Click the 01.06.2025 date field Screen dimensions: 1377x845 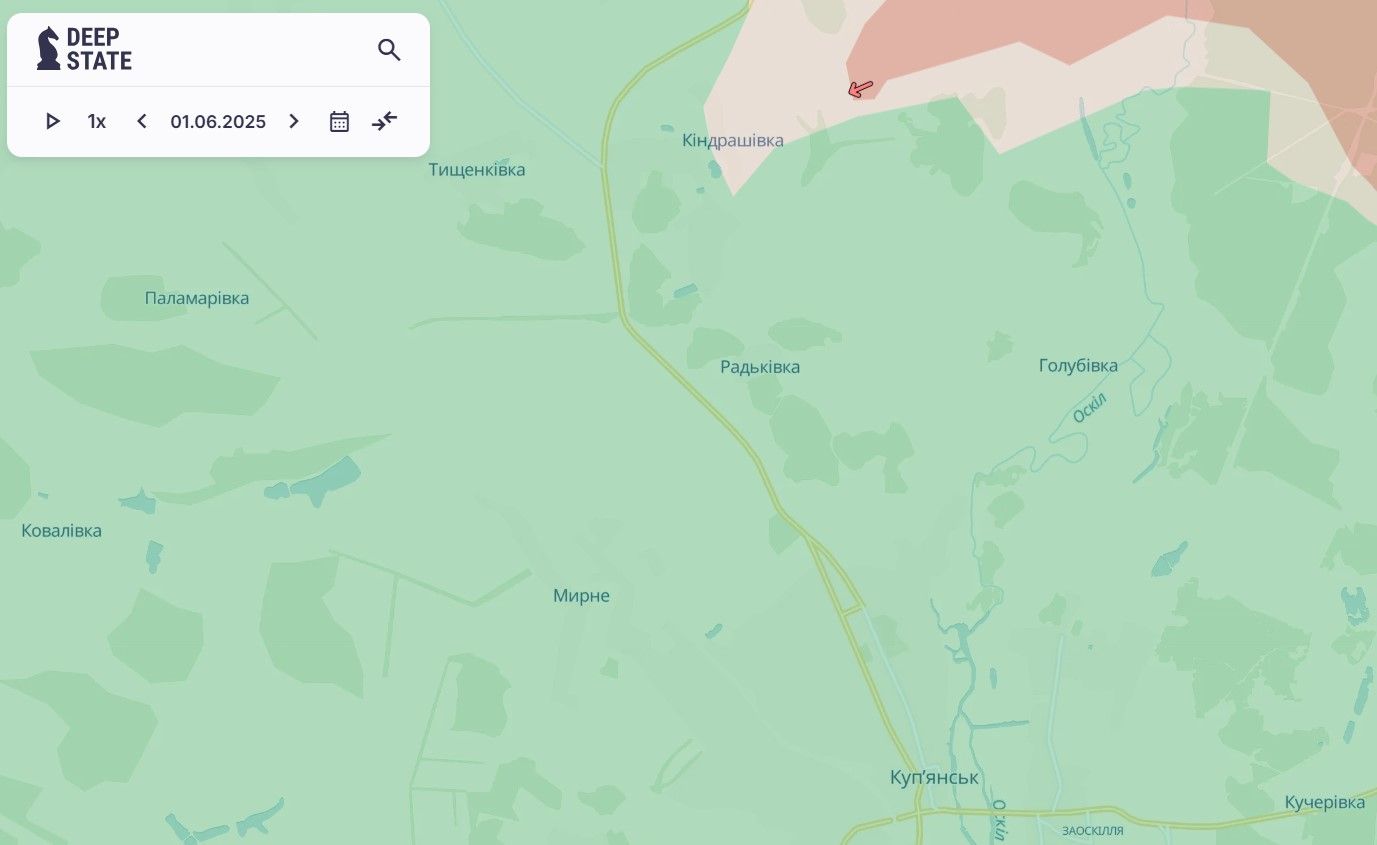[x=218, y=122]
